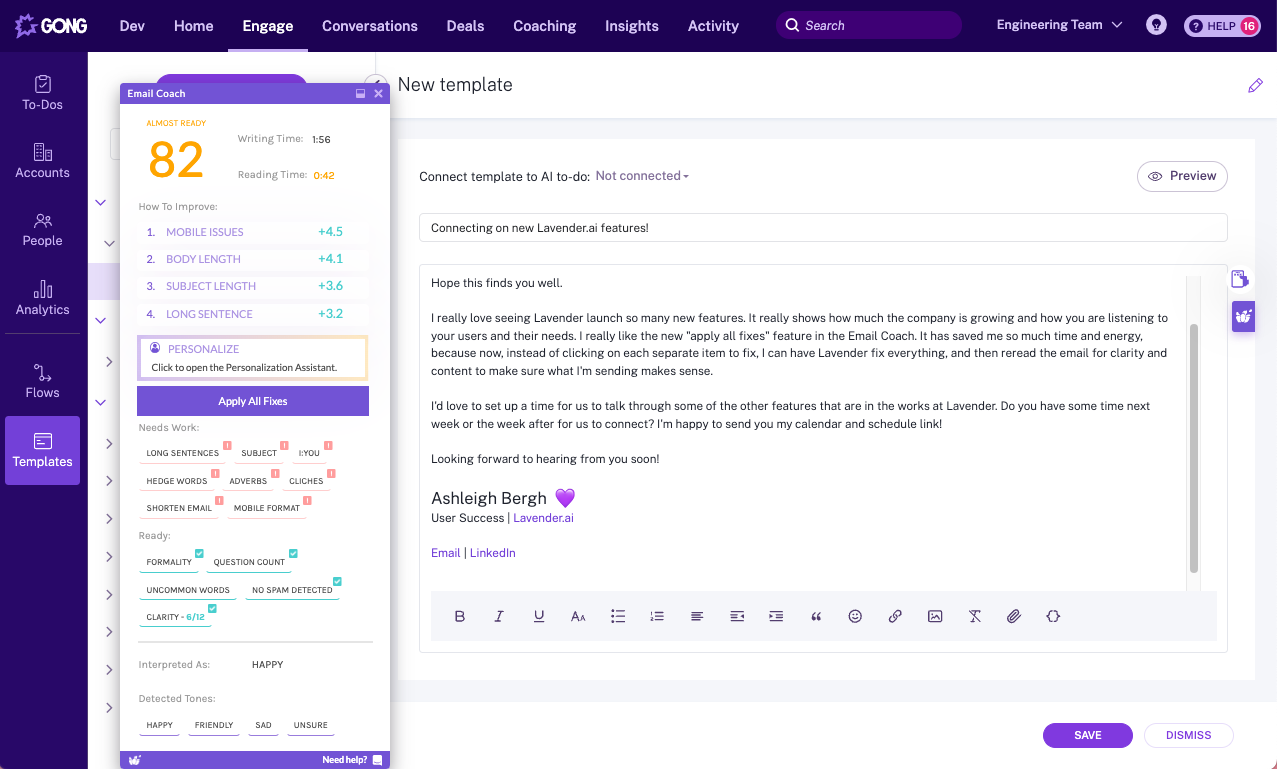Viewport: 1277px width, 769px height.
Task: Expand Long Sentence improvement item
Action: point(253,314)
